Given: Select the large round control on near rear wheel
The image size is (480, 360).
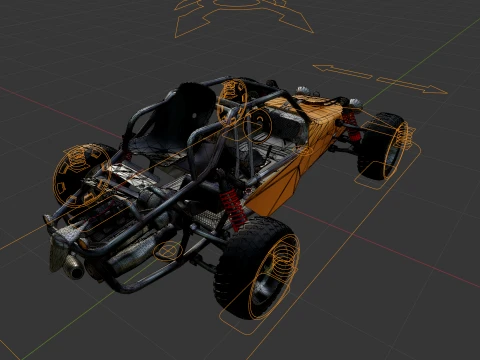Looking at the screenshot, I should coord(82,175).
